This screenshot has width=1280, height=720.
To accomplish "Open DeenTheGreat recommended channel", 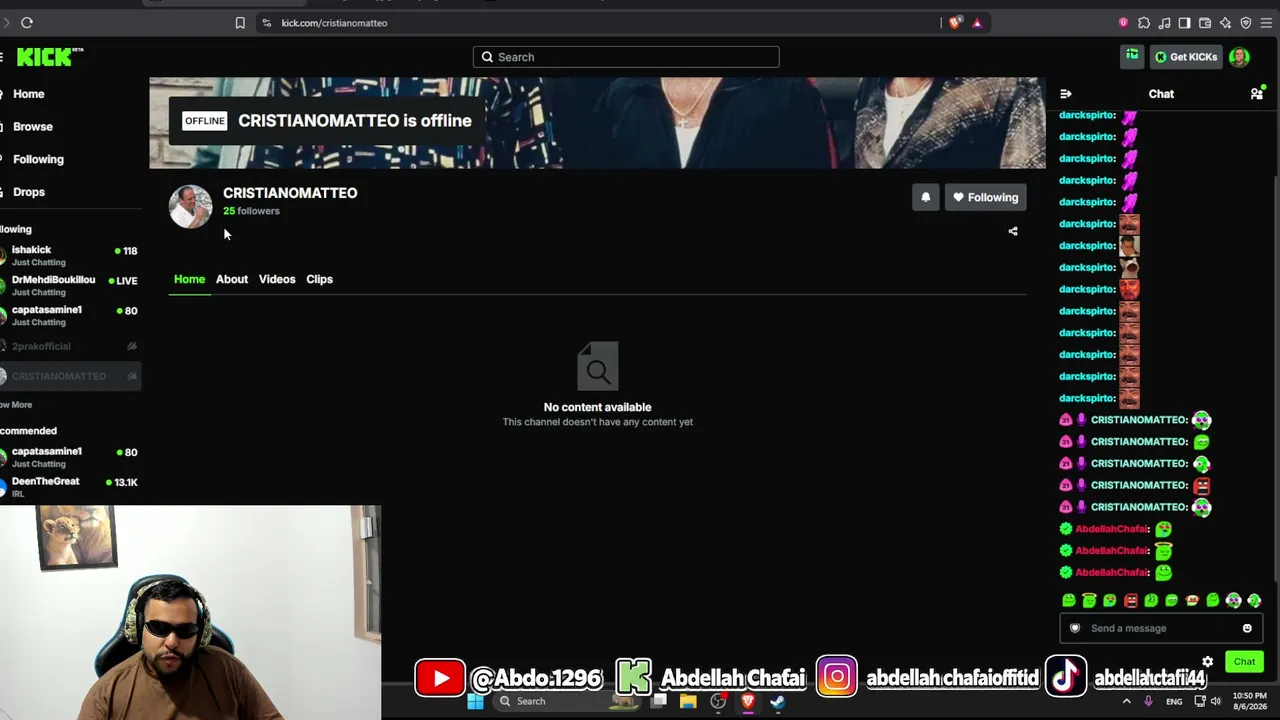I will (x=70, y=487).
